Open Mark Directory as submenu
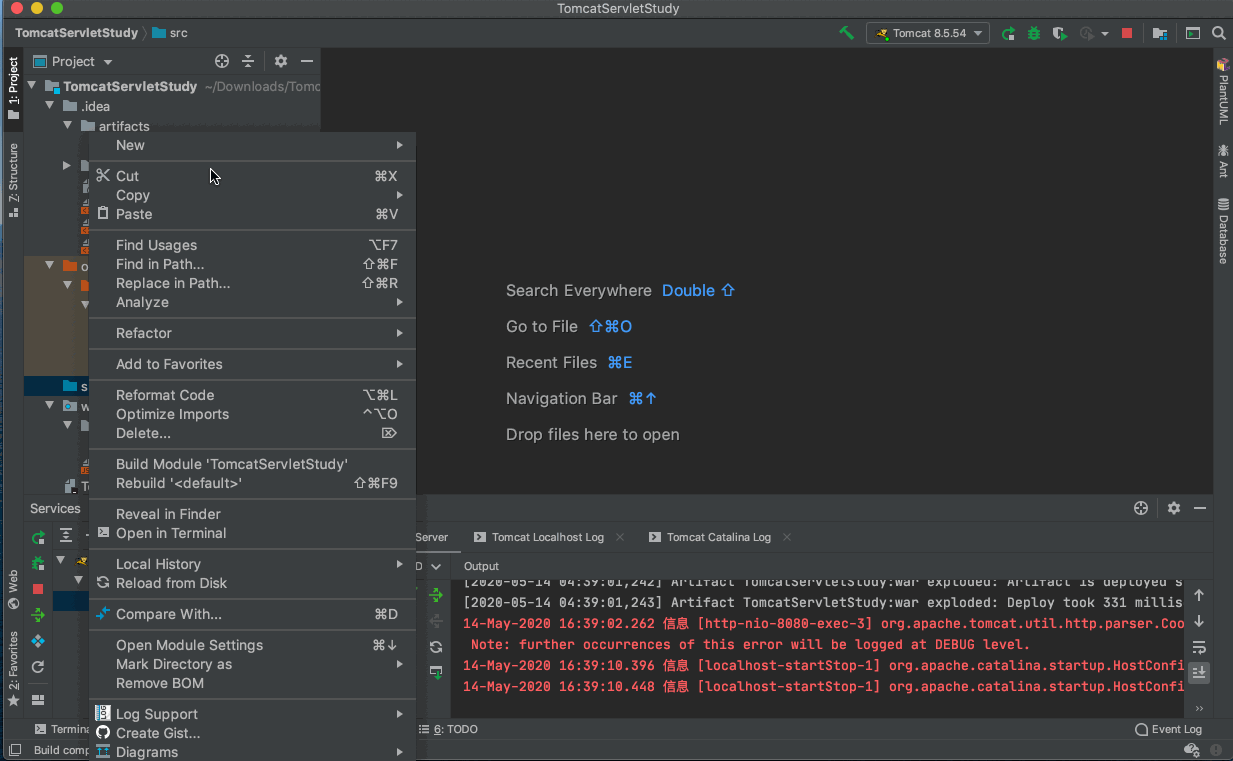This screenshot has height=761, width=1233. (x=252, y=664)
